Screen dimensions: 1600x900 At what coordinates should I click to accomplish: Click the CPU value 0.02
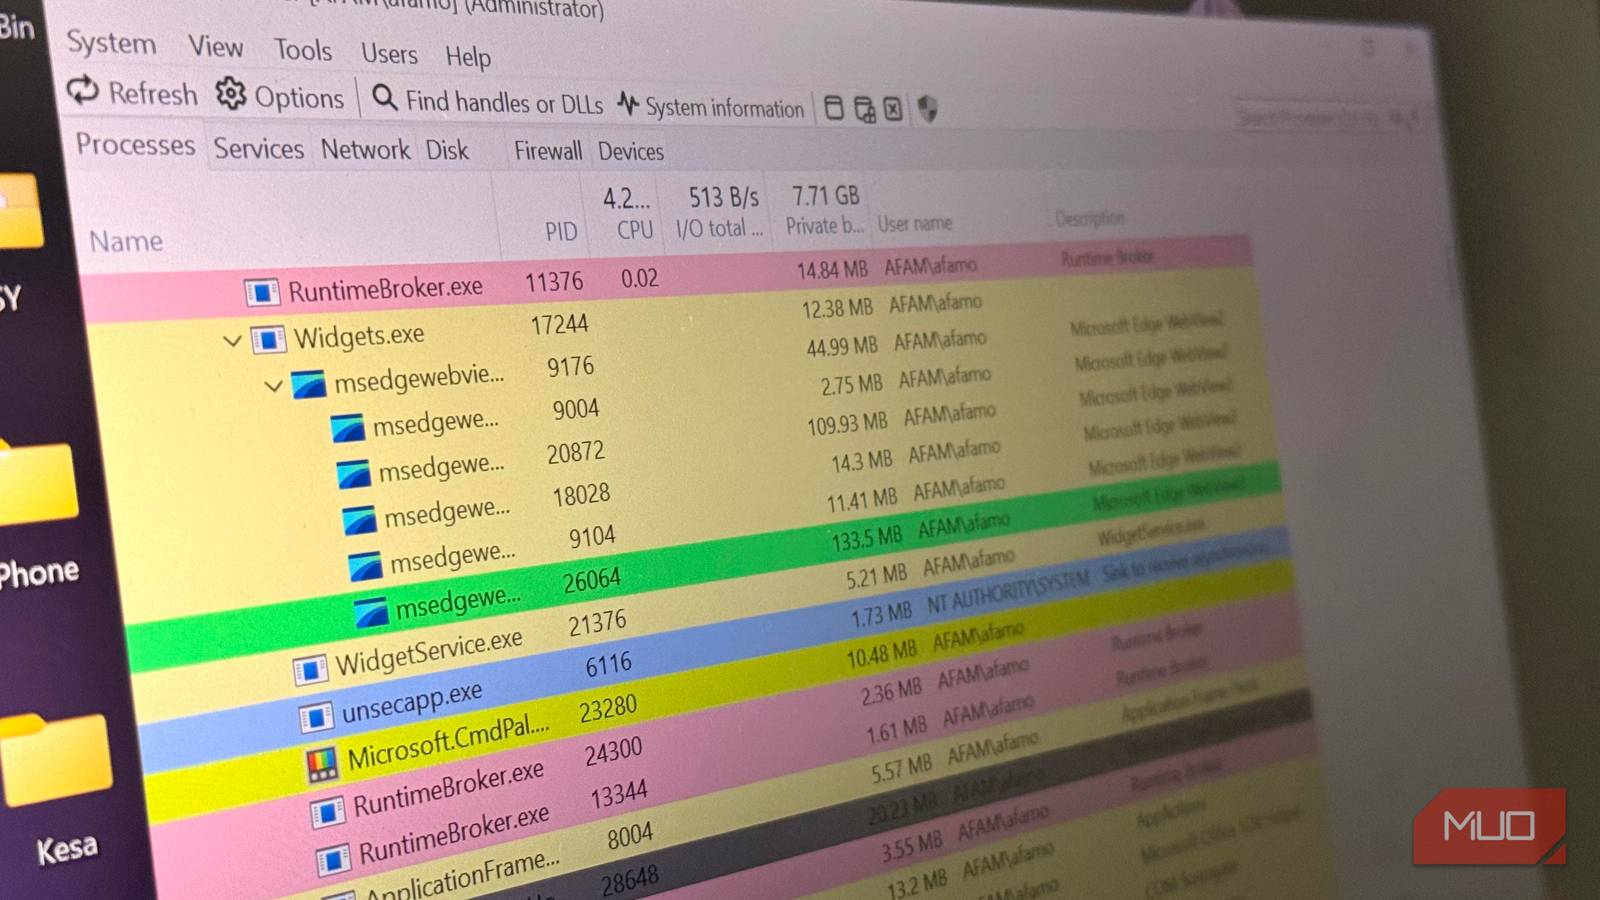point(640,278)
